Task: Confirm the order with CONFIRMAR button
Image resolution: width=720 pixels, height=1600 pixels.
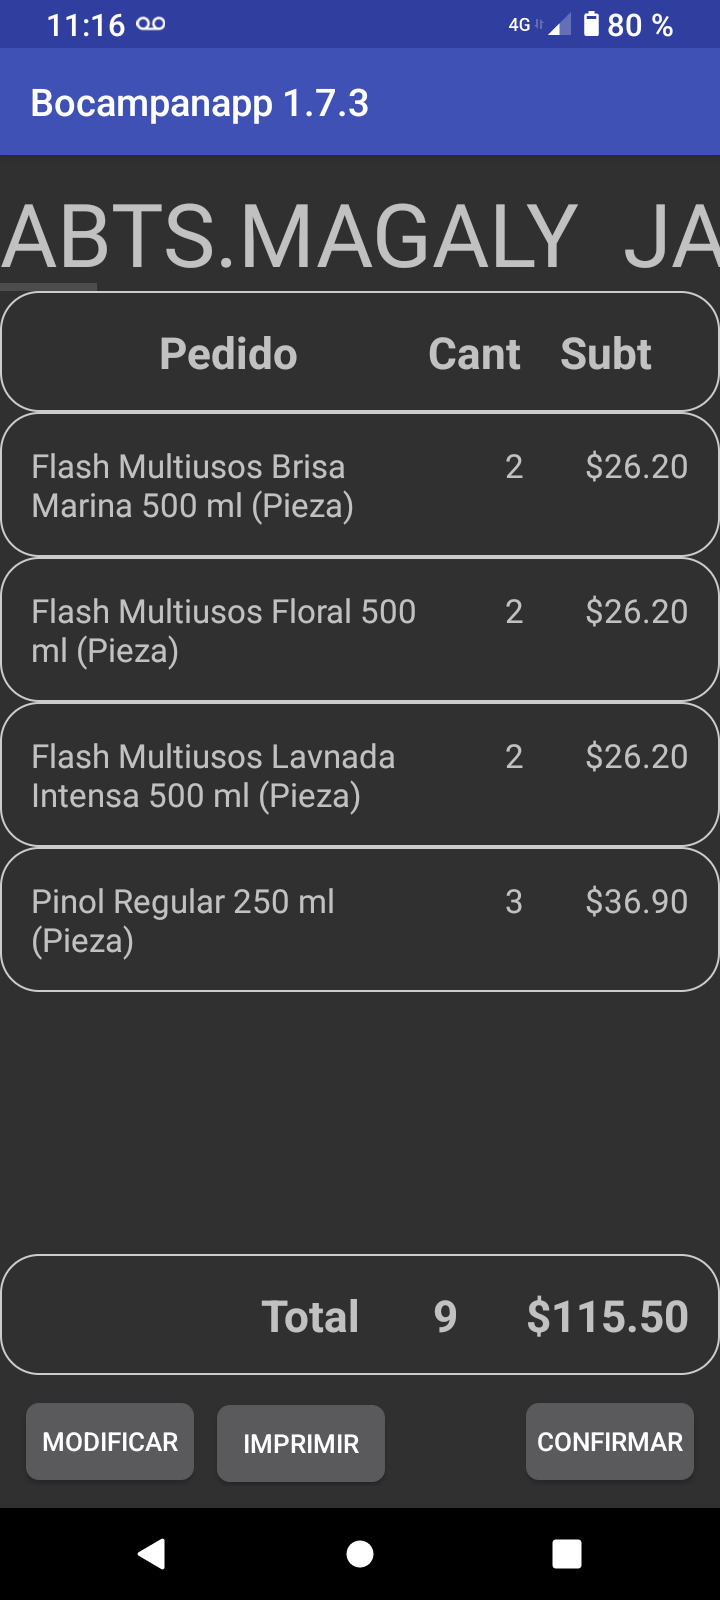Action: (610, 1441)
